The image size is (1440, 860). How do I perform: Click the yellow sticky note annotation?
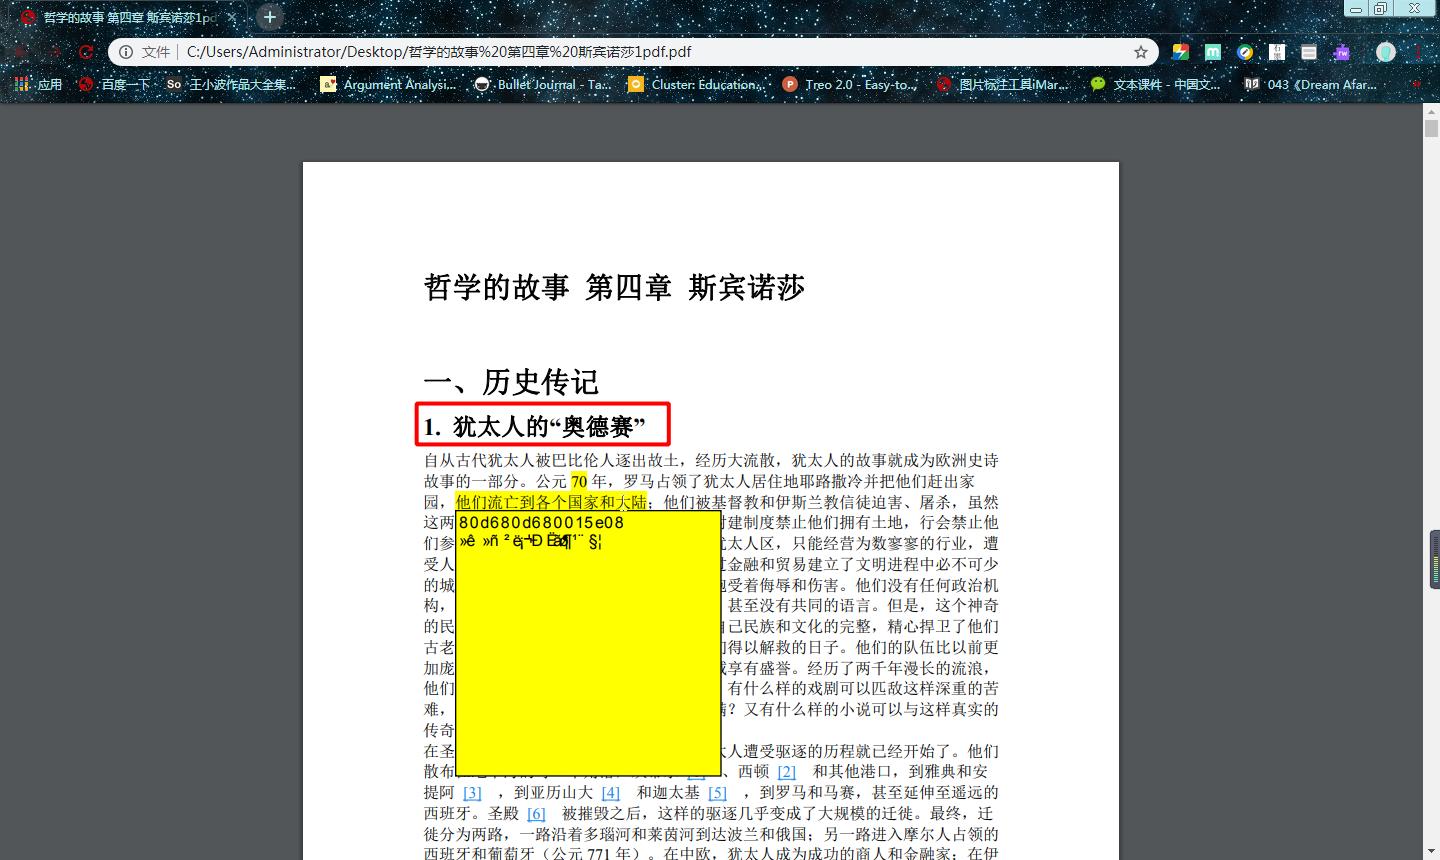coord(589,645)
